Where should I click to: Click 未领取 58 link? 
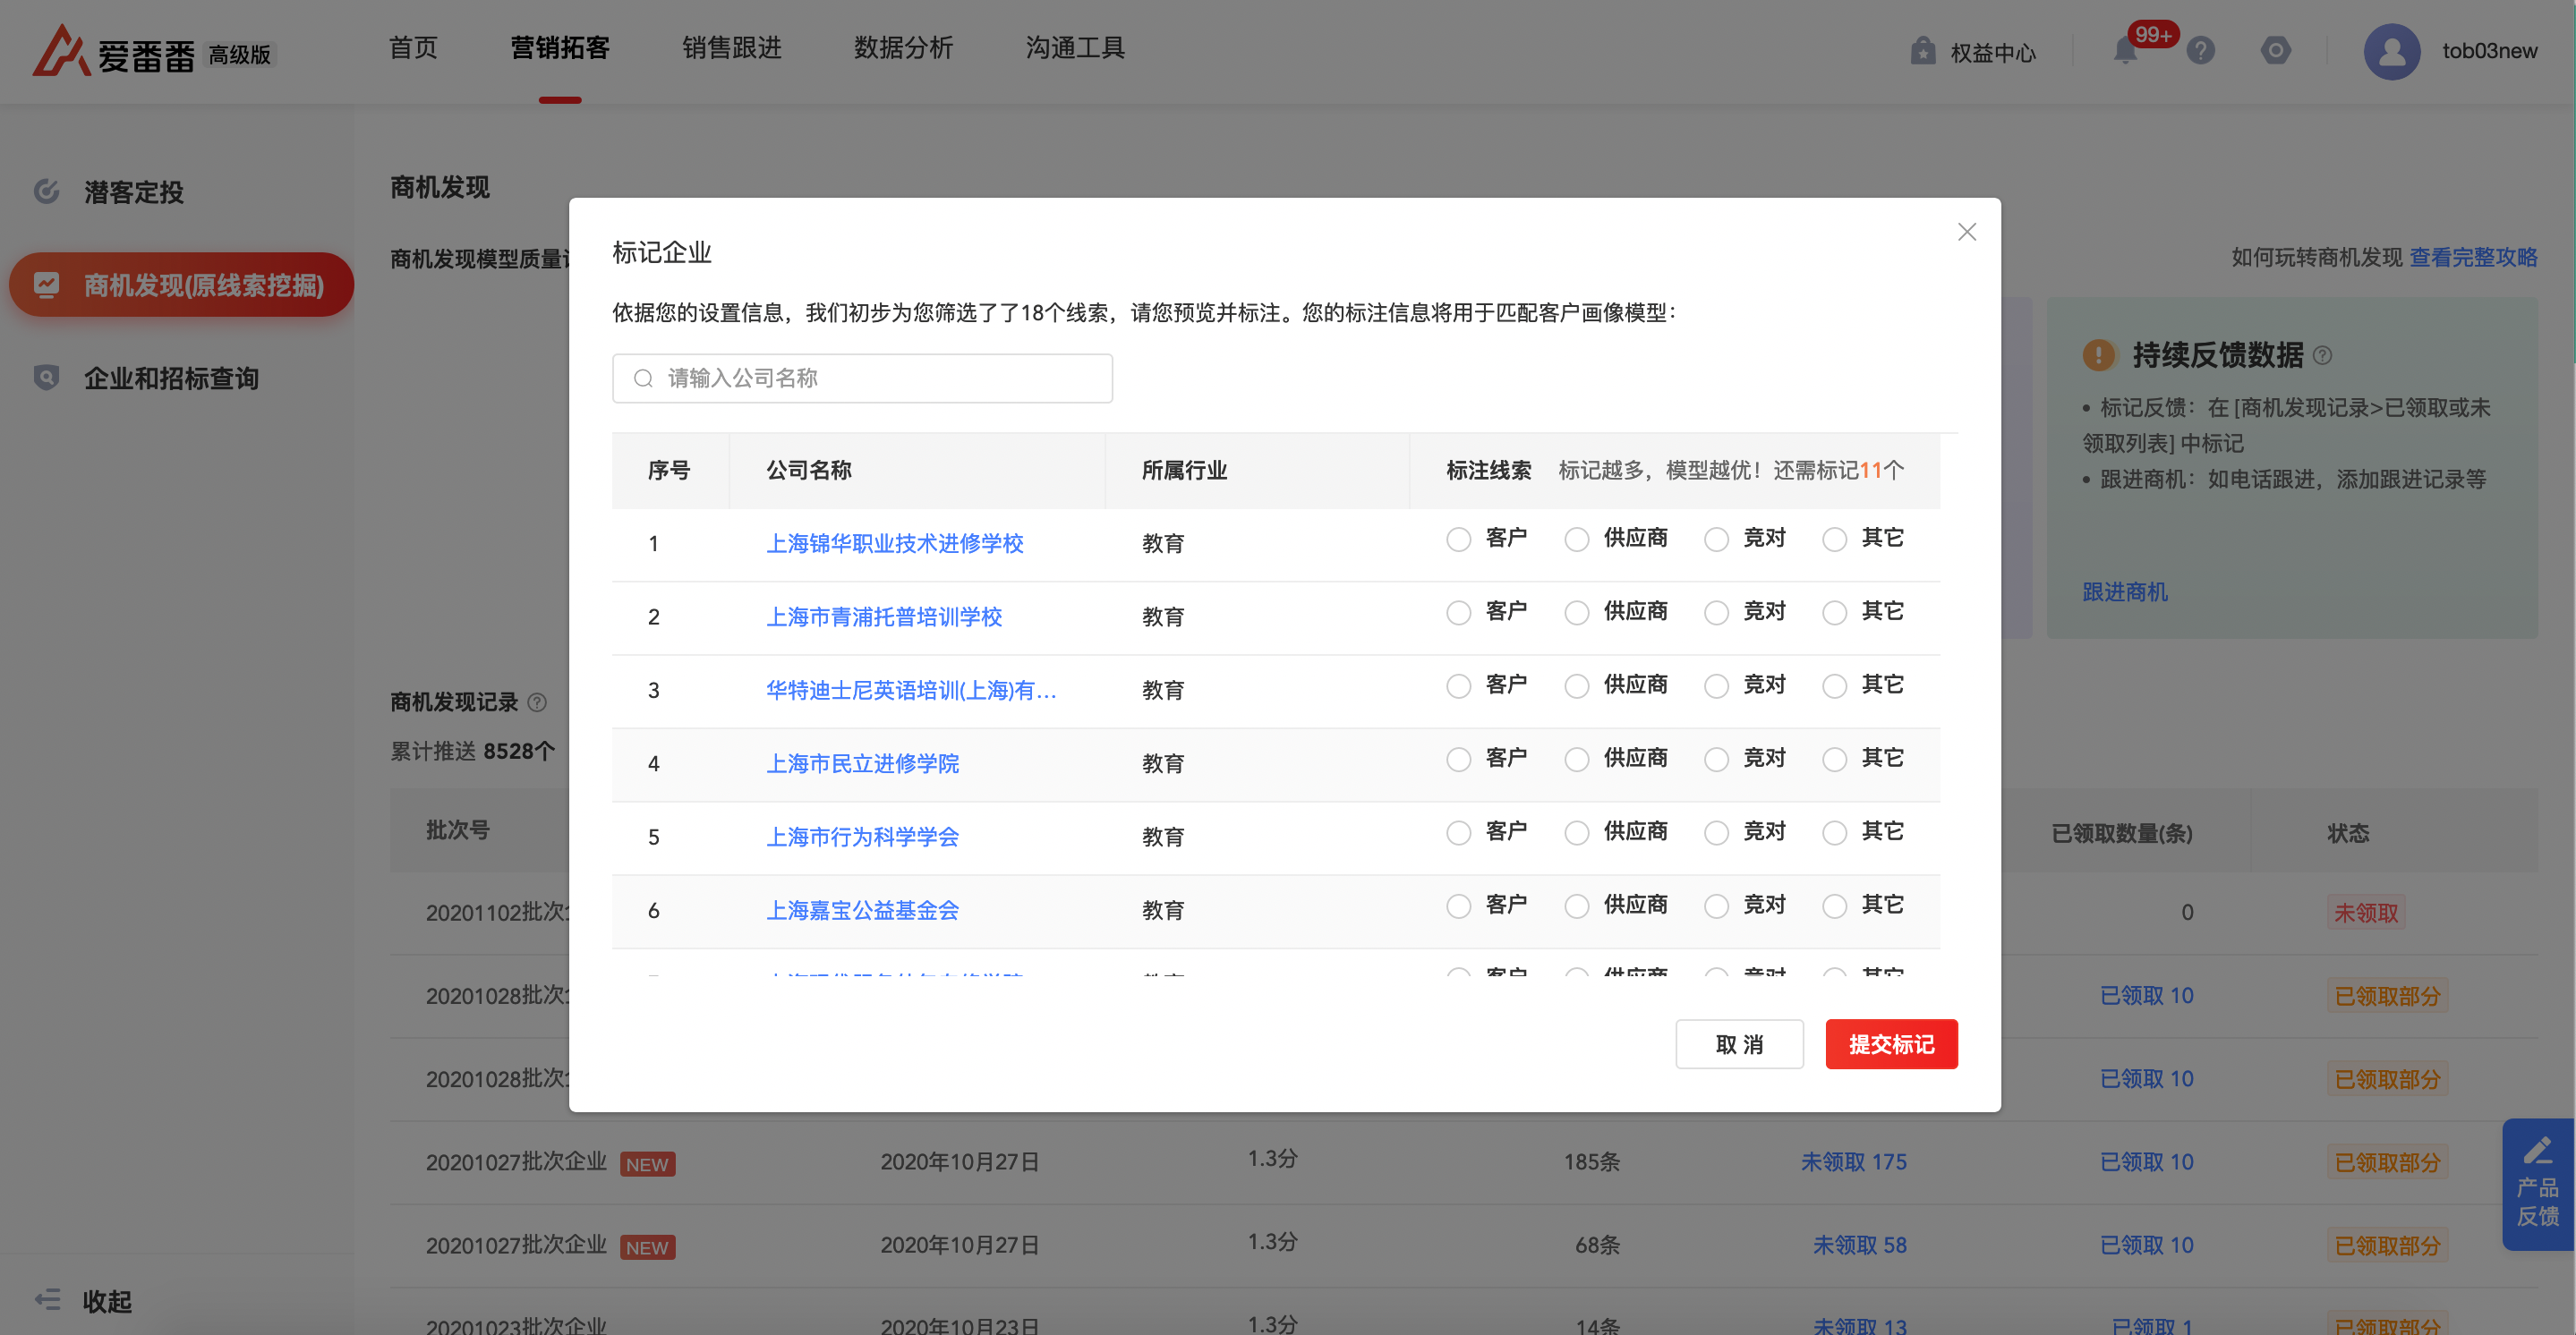click(1859, 1245)
